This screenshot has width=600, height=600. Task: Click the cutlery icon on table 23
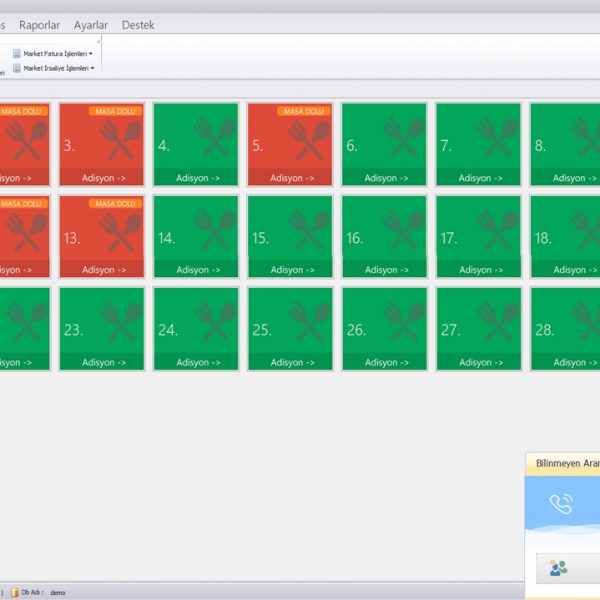[x=120, y=323]
